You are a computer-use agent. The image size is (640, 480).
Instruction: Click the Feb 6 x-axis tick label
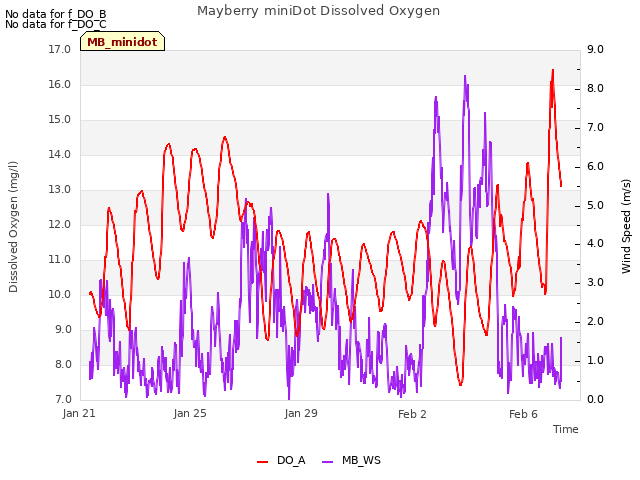[x=523, y=414]
